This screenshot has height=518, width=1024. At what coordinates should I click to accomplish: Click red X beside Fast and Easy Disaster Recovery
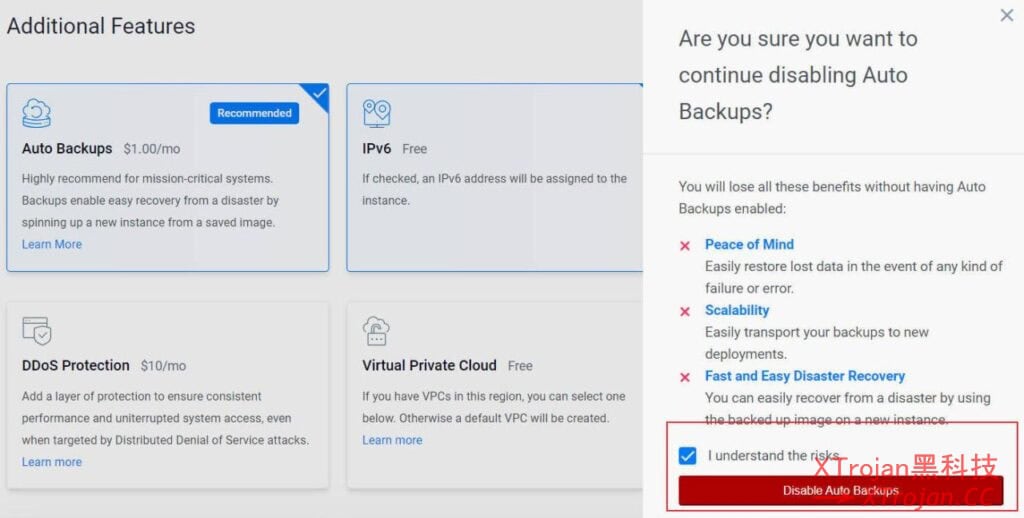click(685, 377)
